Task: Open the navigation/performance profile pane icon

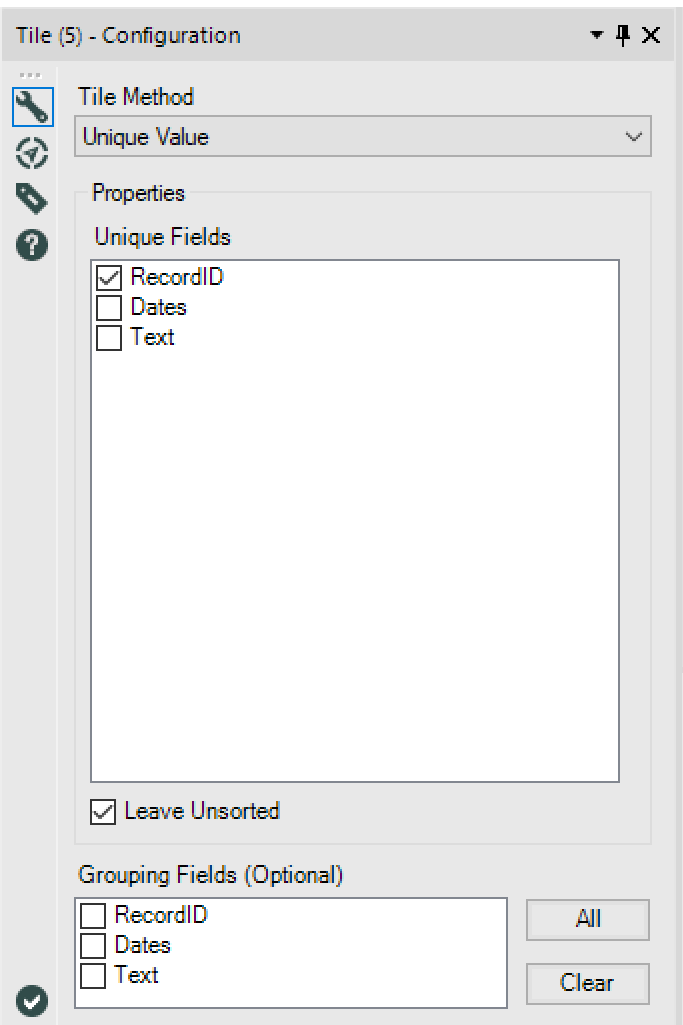Action: pyautogui.click(x=31, y=154)
